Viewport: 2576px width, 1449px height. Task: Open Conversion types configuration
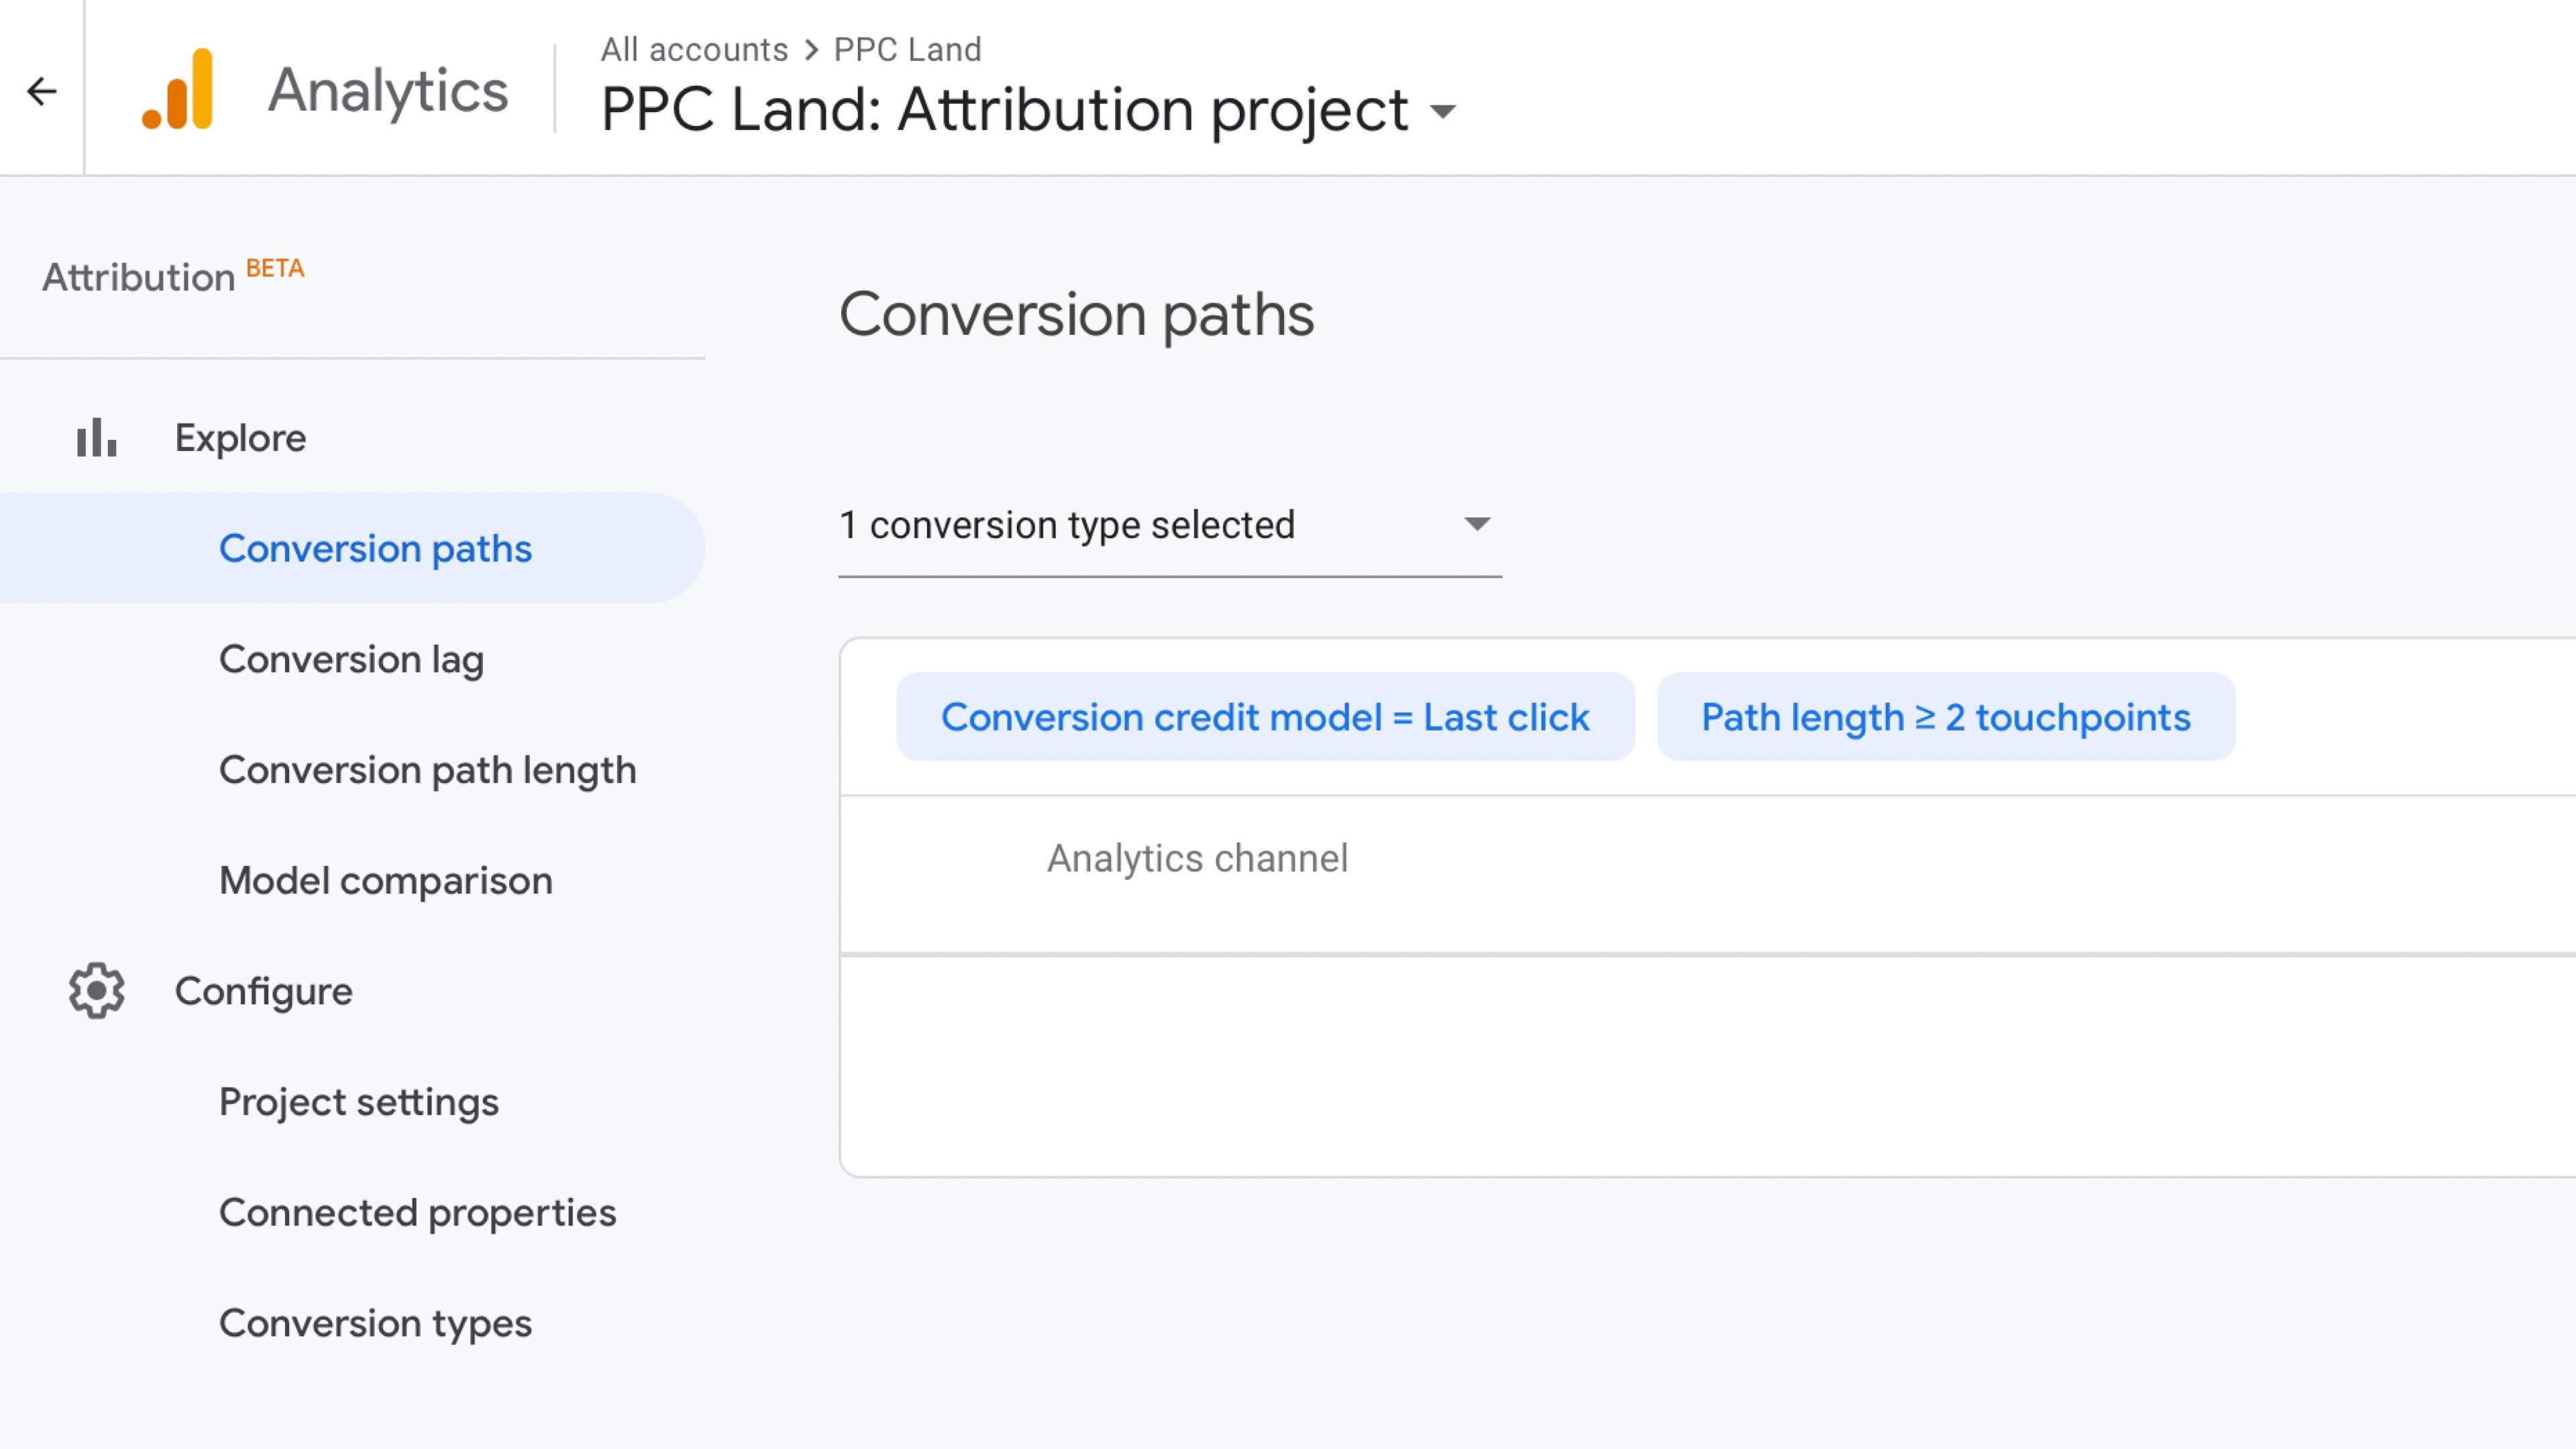375,1323
